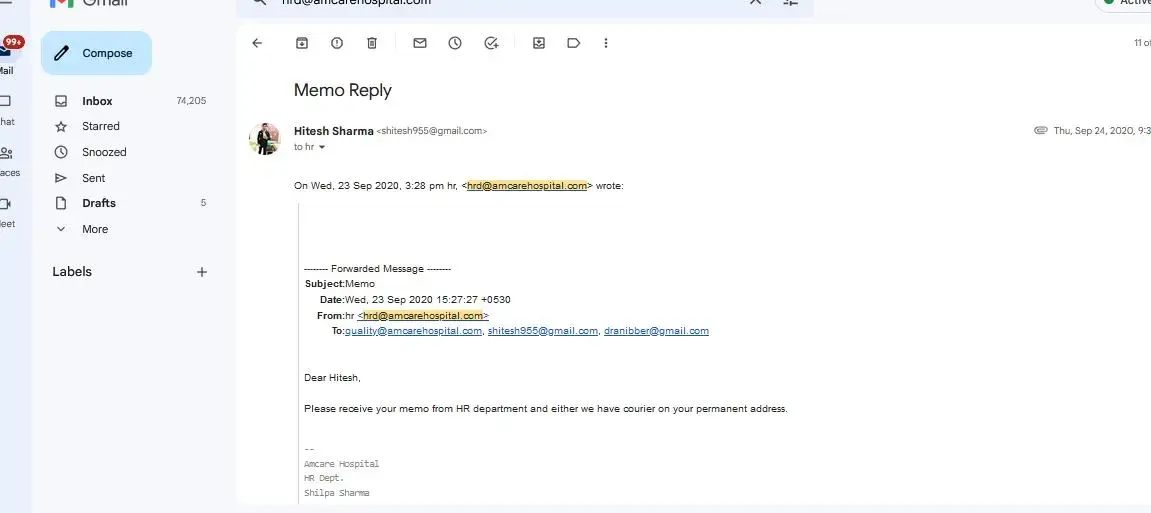Click the Labels section heading

click(x=72, y=272)
